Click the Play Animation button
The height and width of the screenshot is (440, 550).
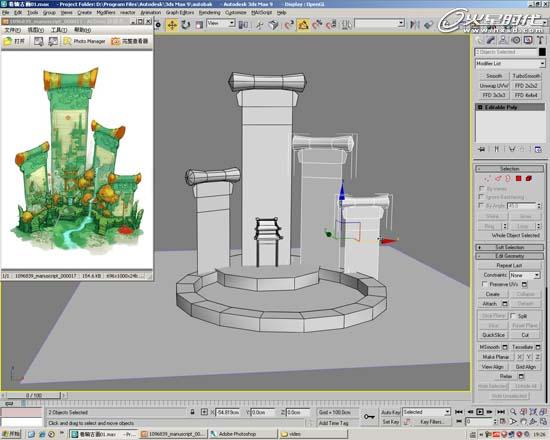pos(480,412)
